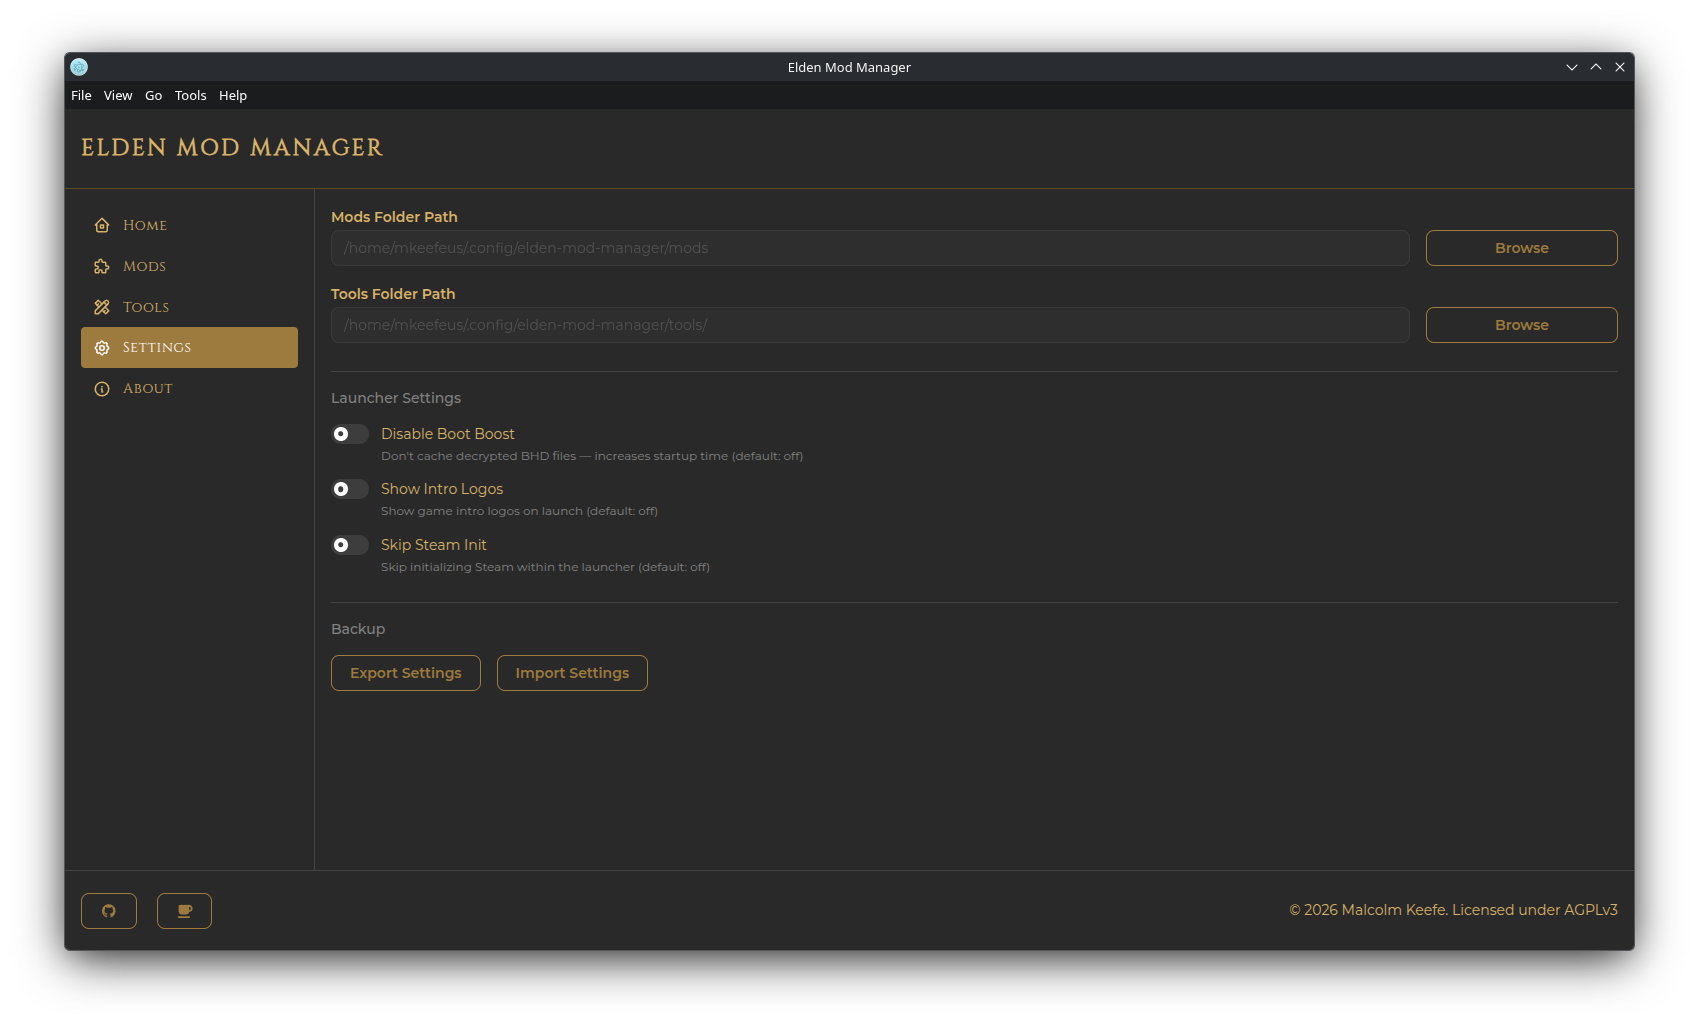Image resolution: width=1699 pixels, height=1027 pixels.
Task: Click the Disable Boot Boost label
Action: (448, 434)
